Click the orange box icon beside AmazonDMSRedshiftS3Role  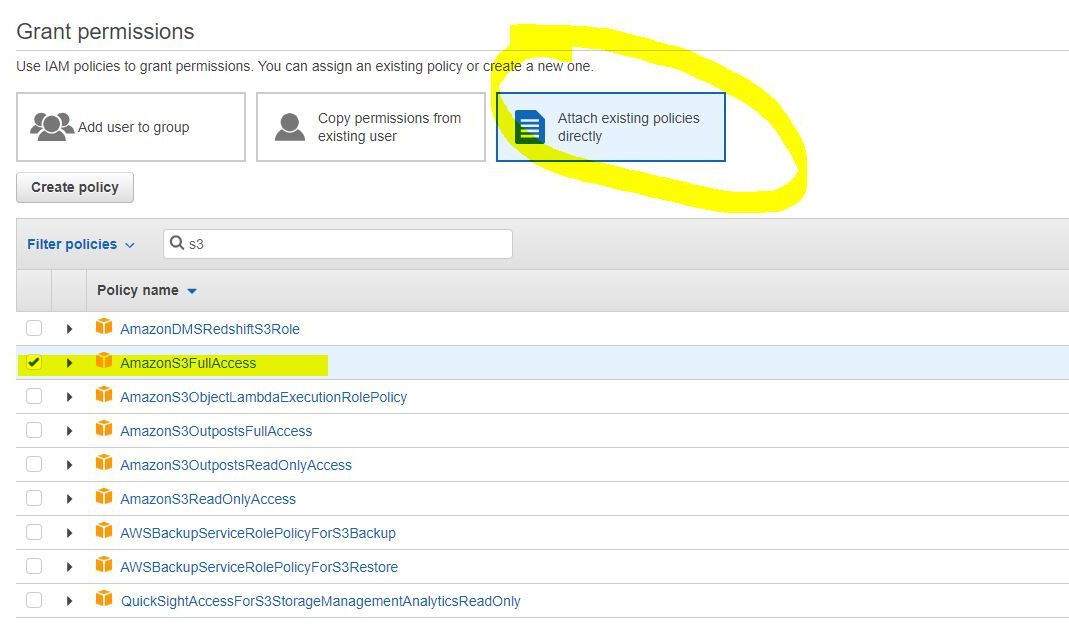click(104, 326)
